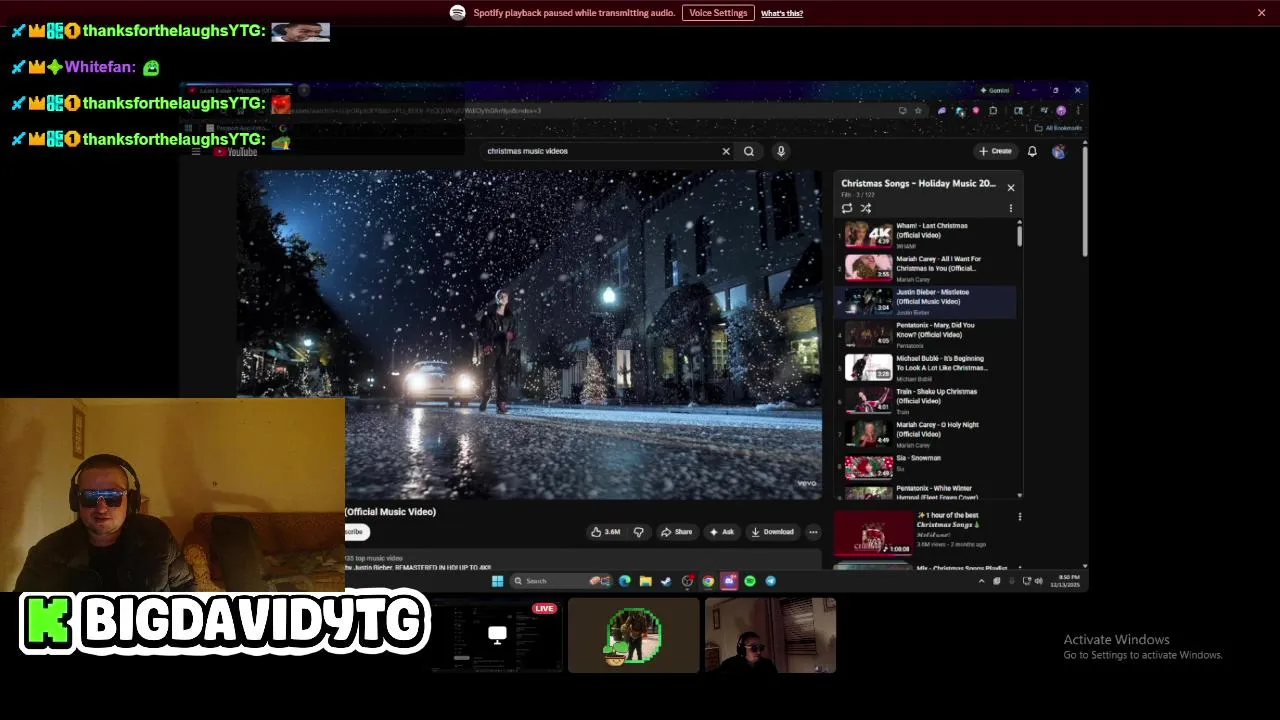Toggle playlist loop button
1280x720 pixels.
coord(847,208)
